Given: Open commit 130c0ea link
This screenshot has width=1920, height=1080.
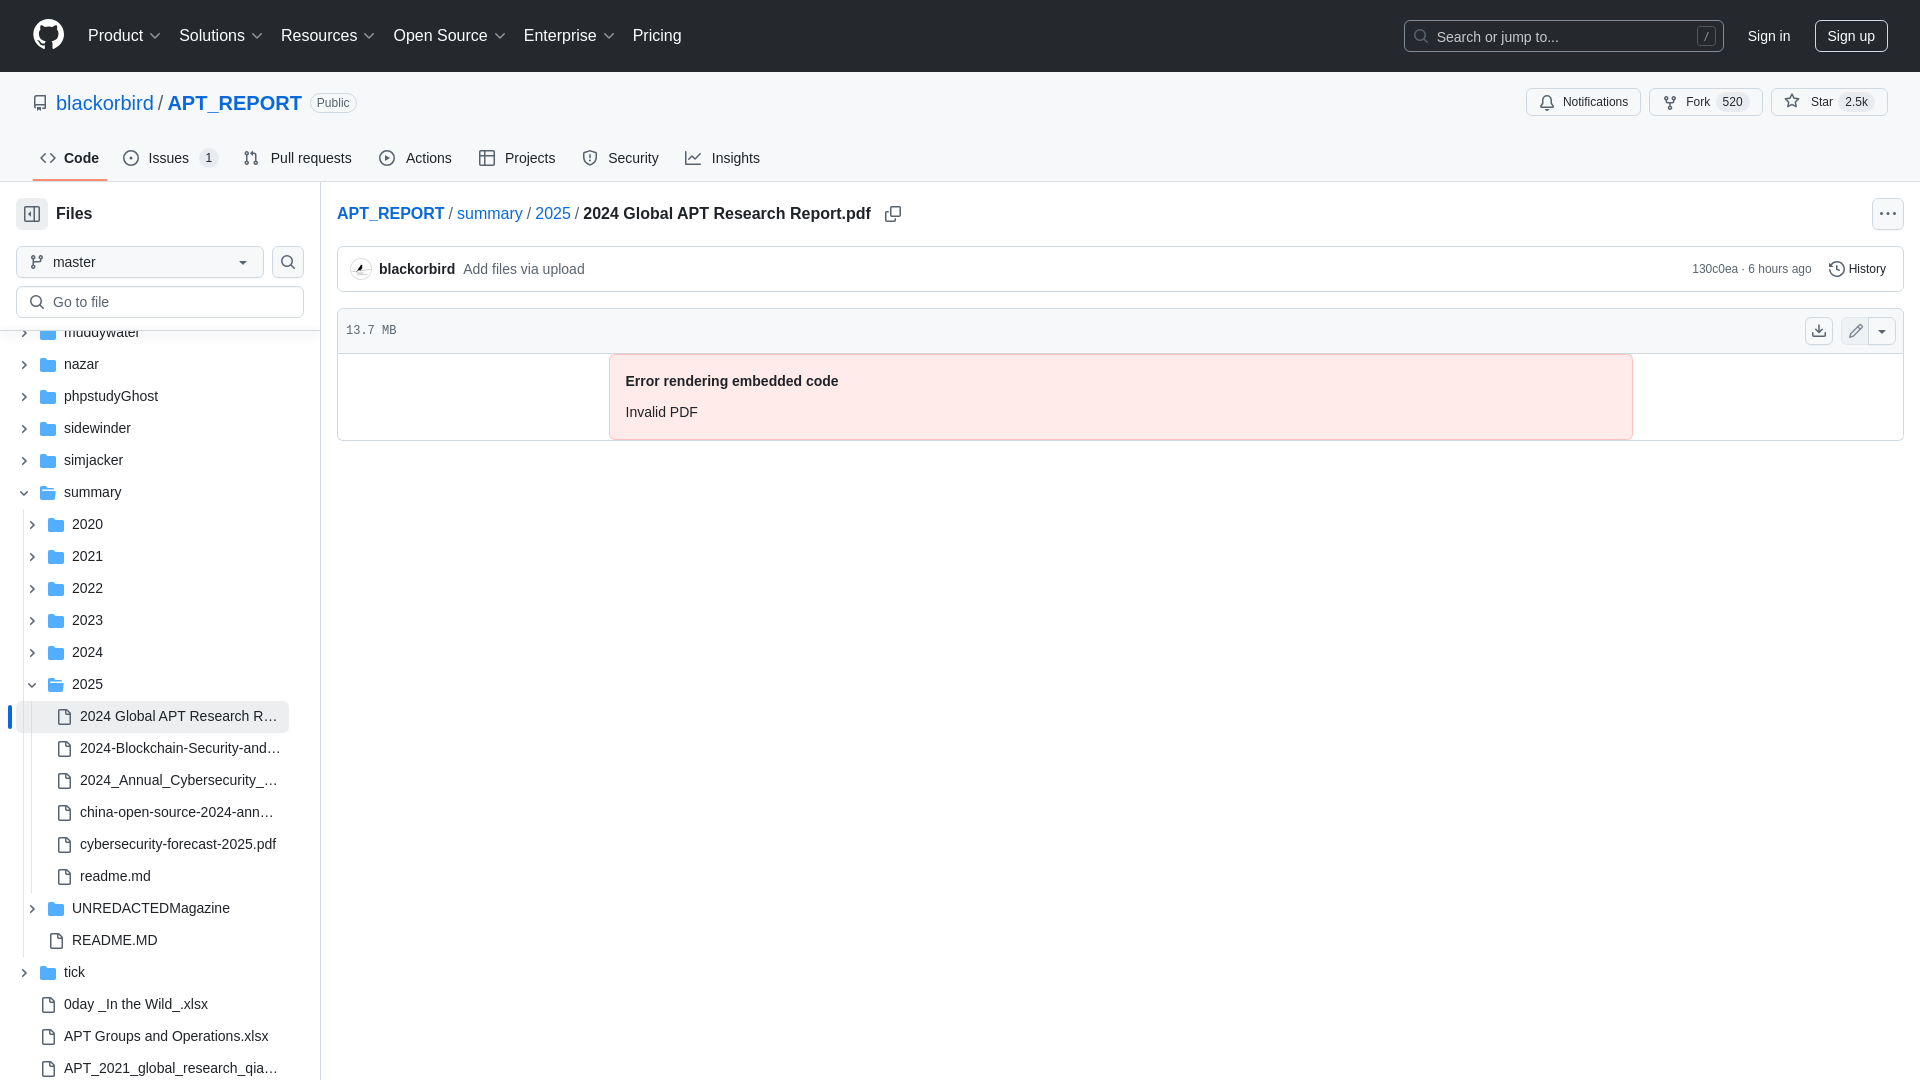Looking at the screenshot, I should 1714,269.
